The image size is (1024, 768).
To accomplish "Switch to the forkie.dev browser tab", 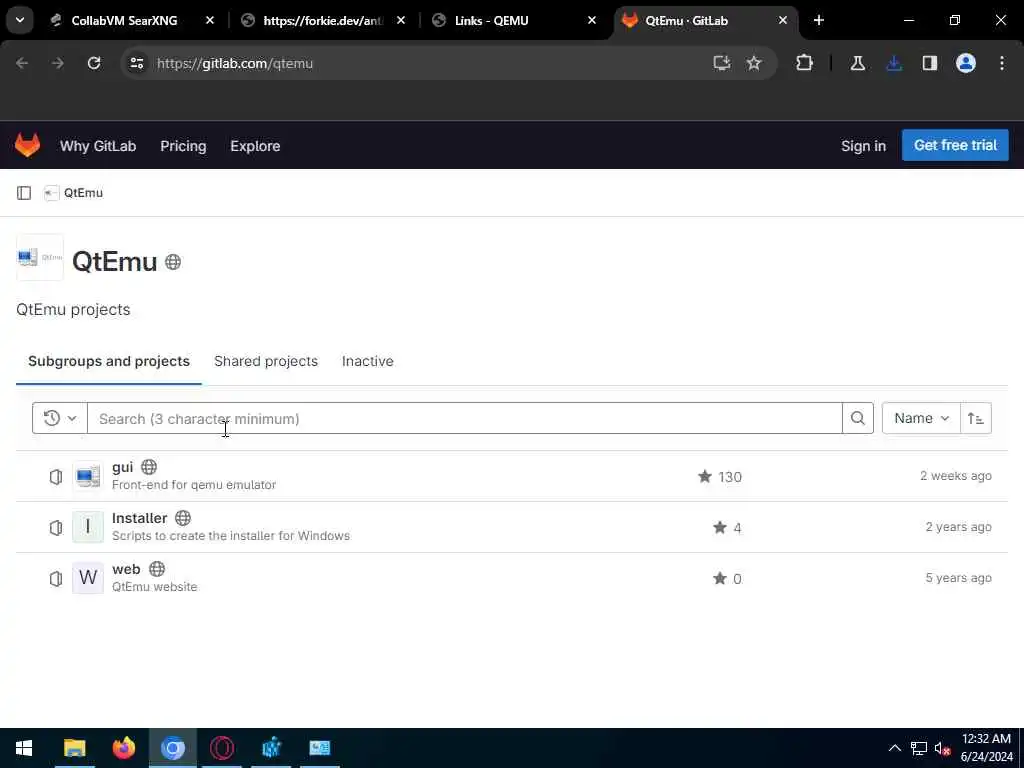I will (323, 21).
